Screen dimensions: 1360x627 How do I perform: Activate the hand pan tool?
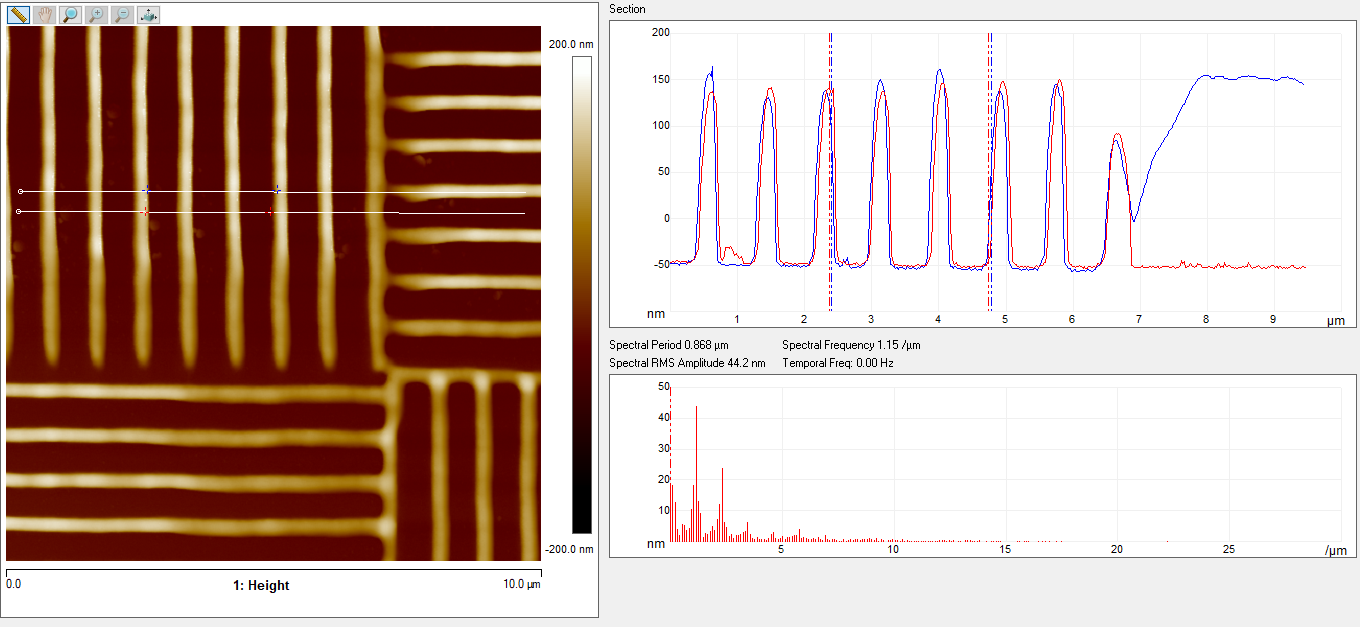pyautogui.click(x=45, y=14)
